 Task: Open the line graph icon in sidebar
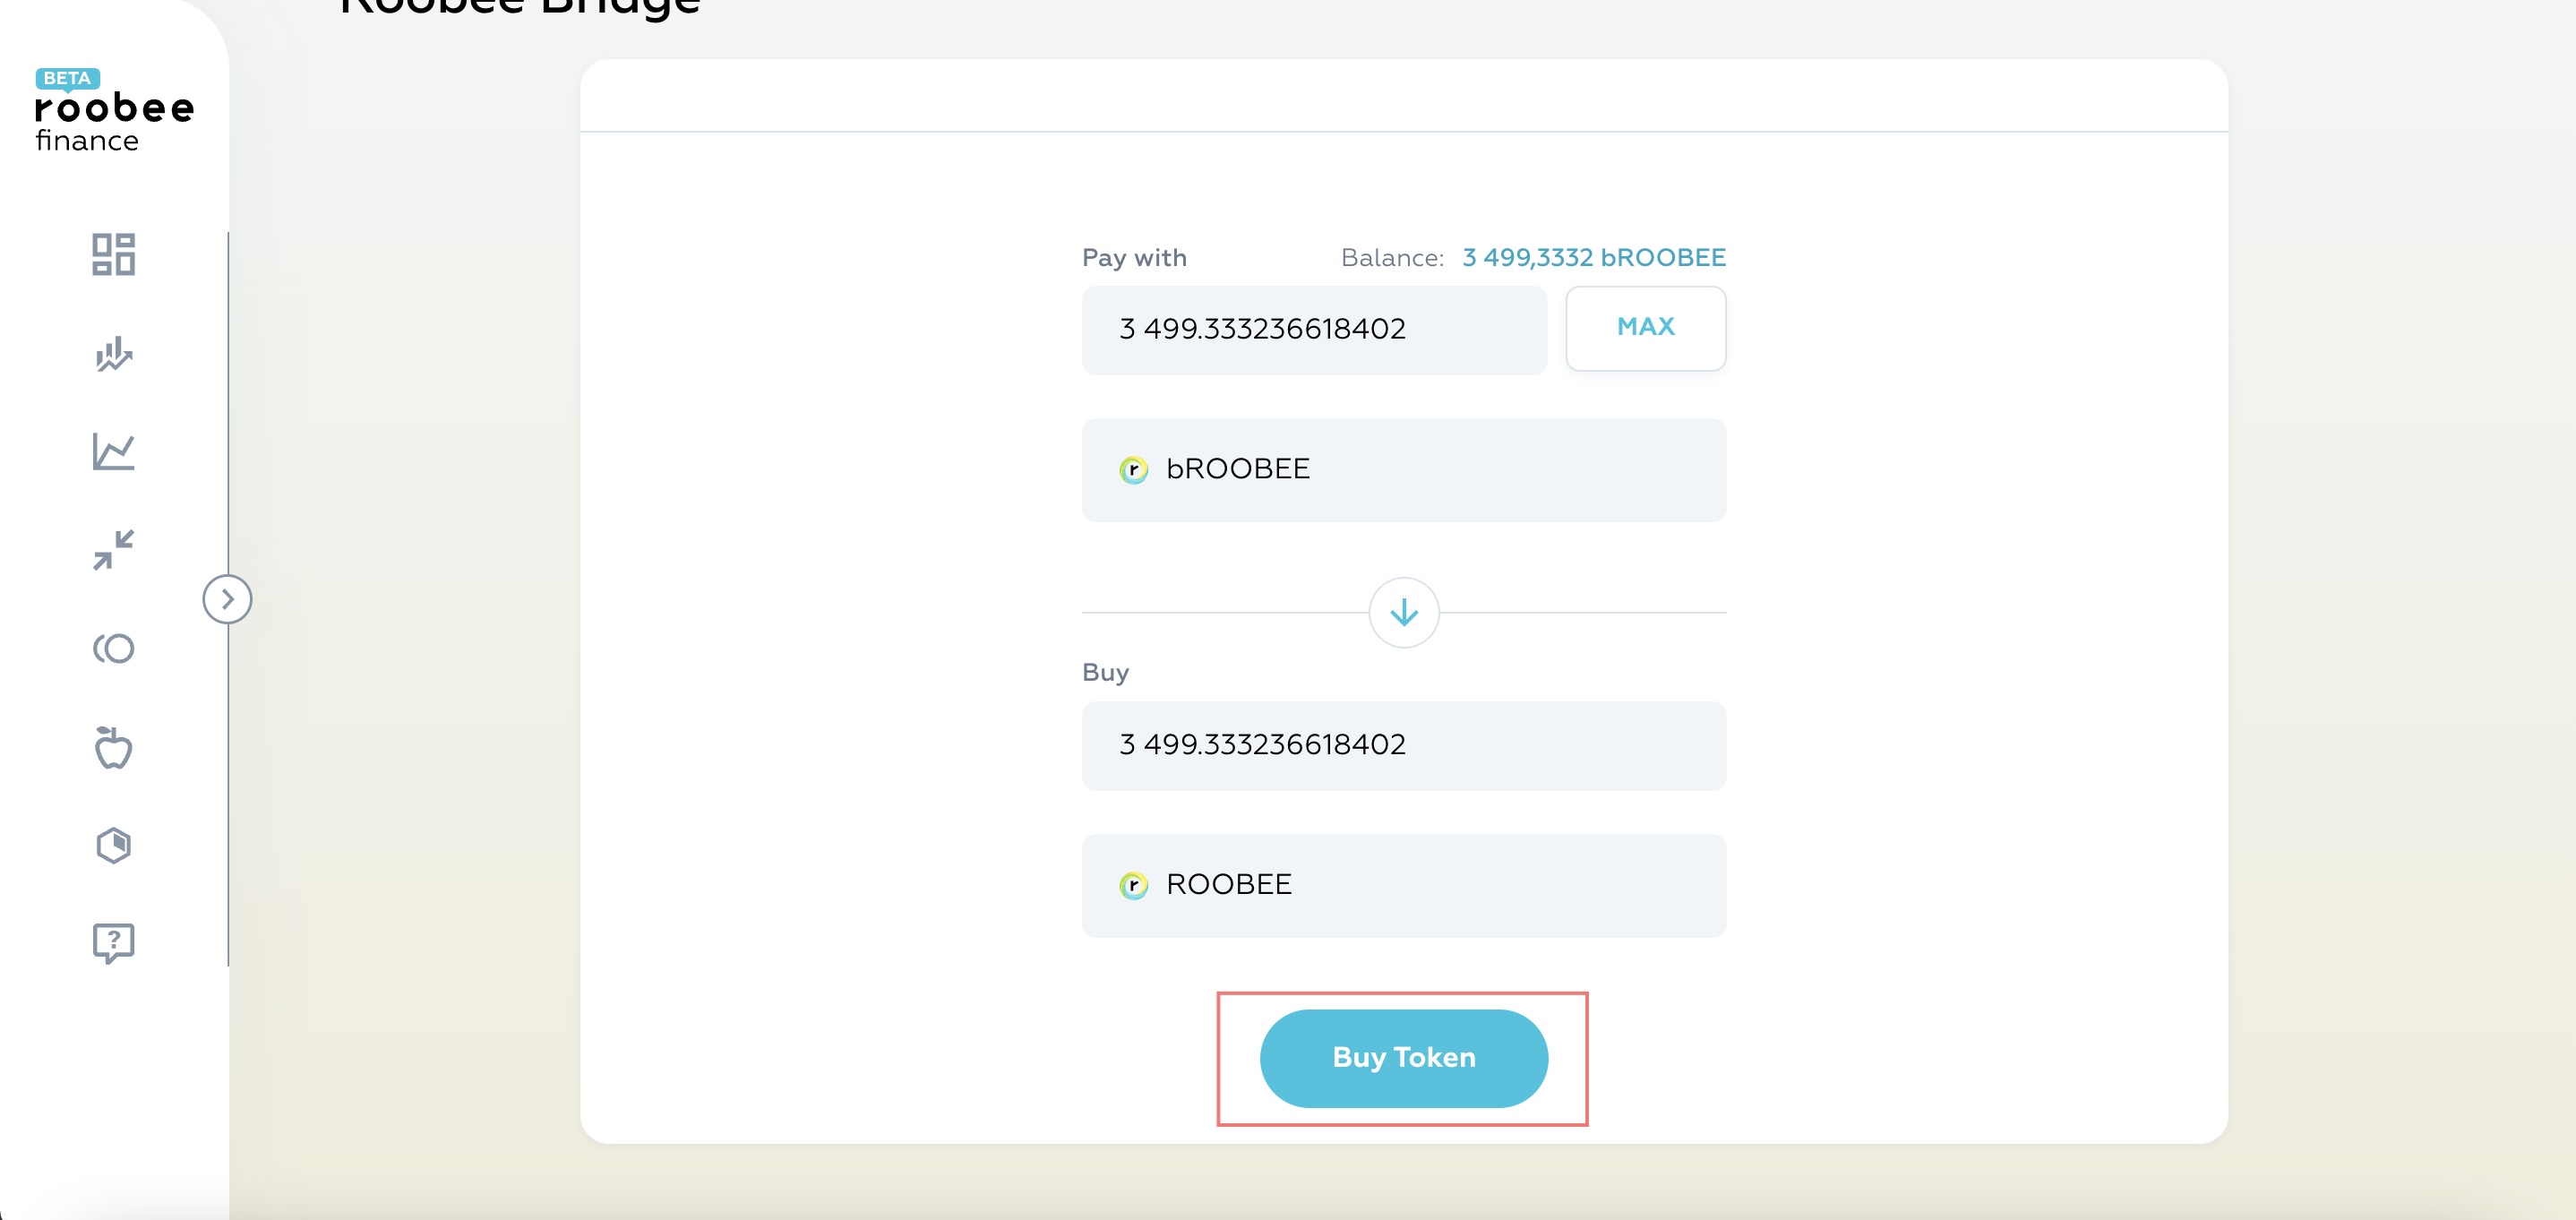point(113,451)
